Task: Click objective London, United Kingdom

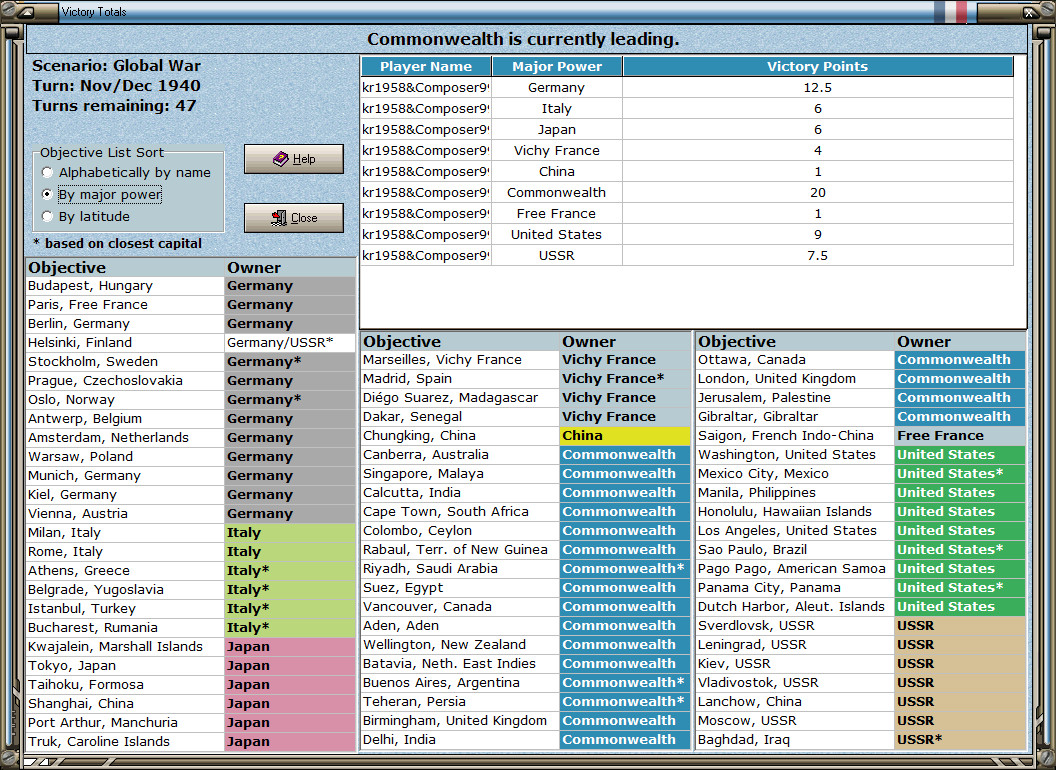Action: coord(795,379)
